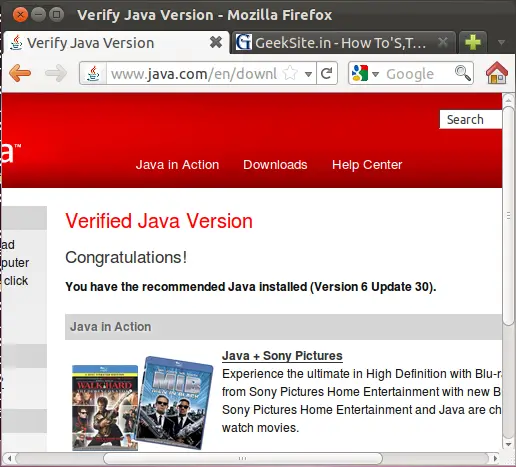The image size is (516, 467).
Task: Click the magnifying glass search icon
Action: 463,73
